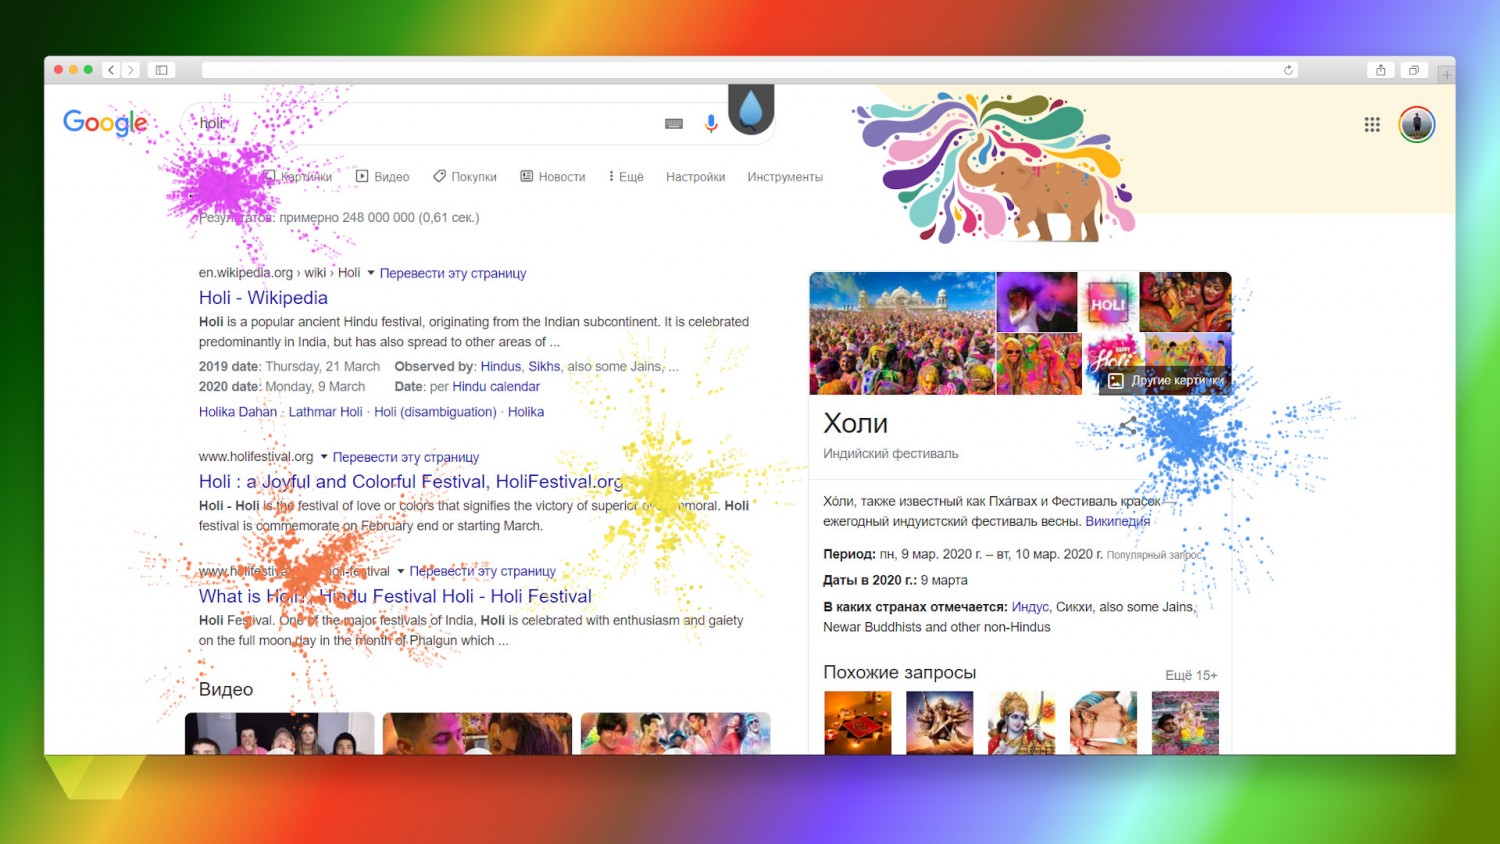Open the fifth related search thumbnail

(1185, 722)
